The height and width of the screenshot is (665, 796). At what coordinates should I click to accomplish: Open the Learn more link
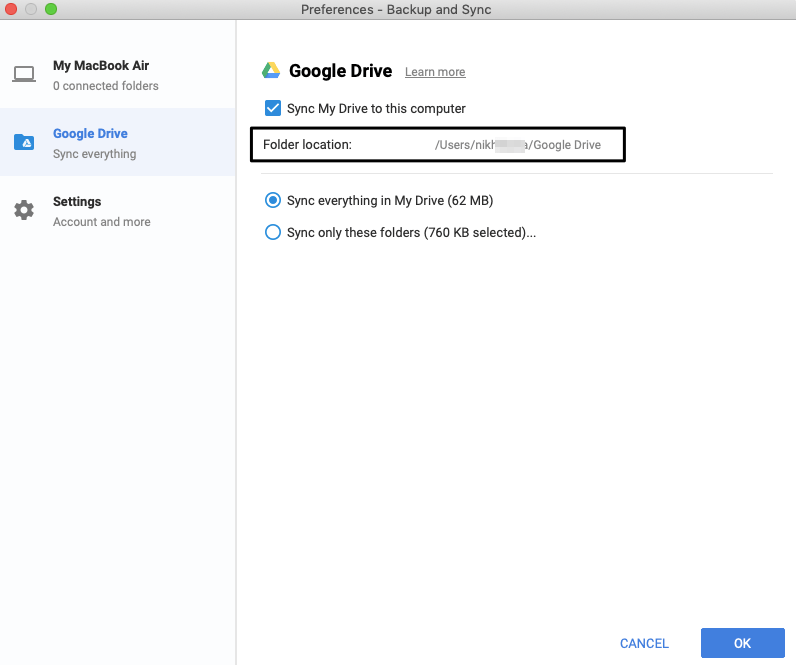[x=435, y=72]
